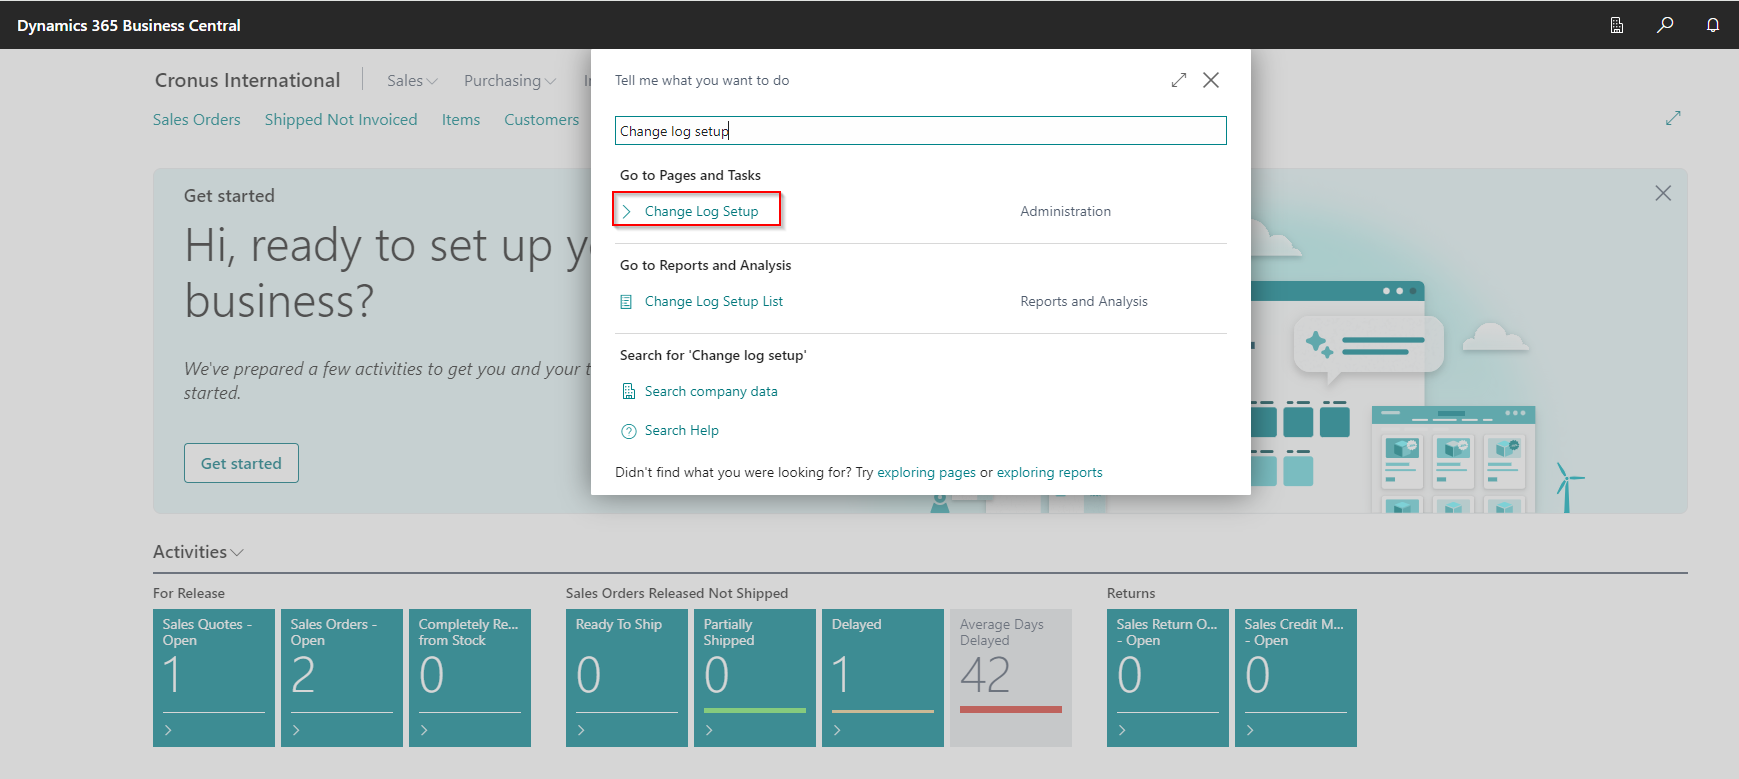
Task: Toggle the role center expand arrow icon
Action: click(1673, 118)
